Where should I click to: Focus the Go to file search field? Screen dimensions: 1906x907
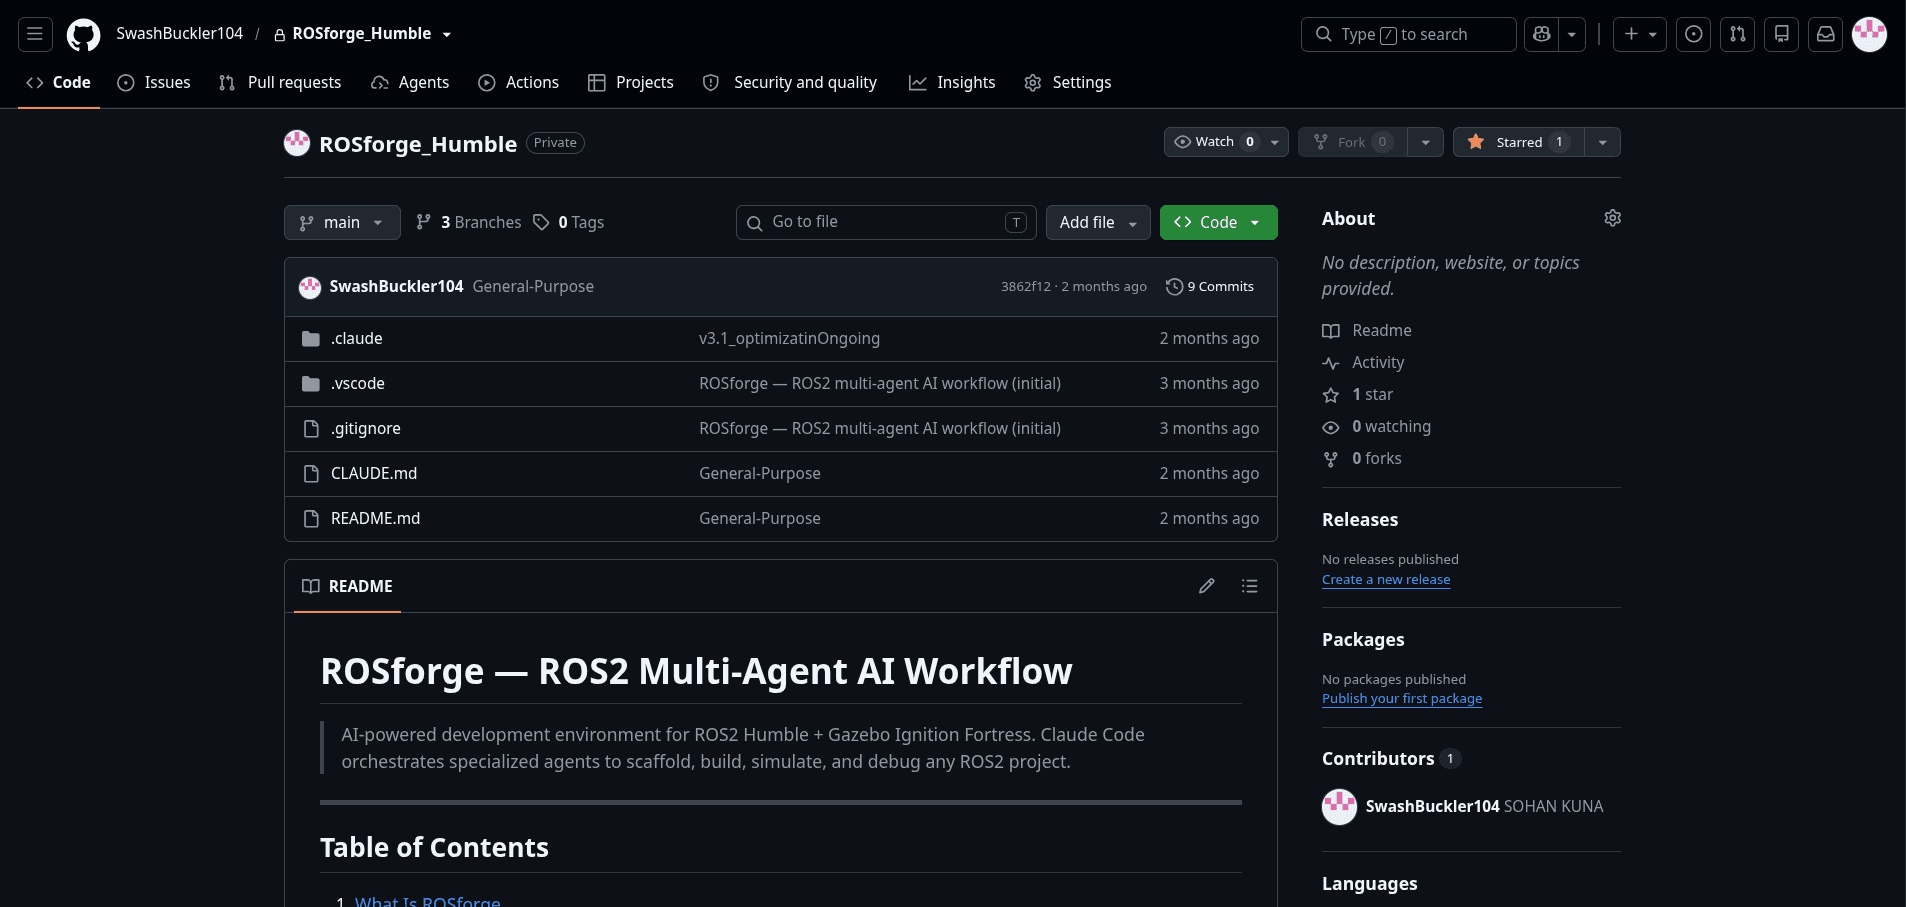[x=886, y=222]
